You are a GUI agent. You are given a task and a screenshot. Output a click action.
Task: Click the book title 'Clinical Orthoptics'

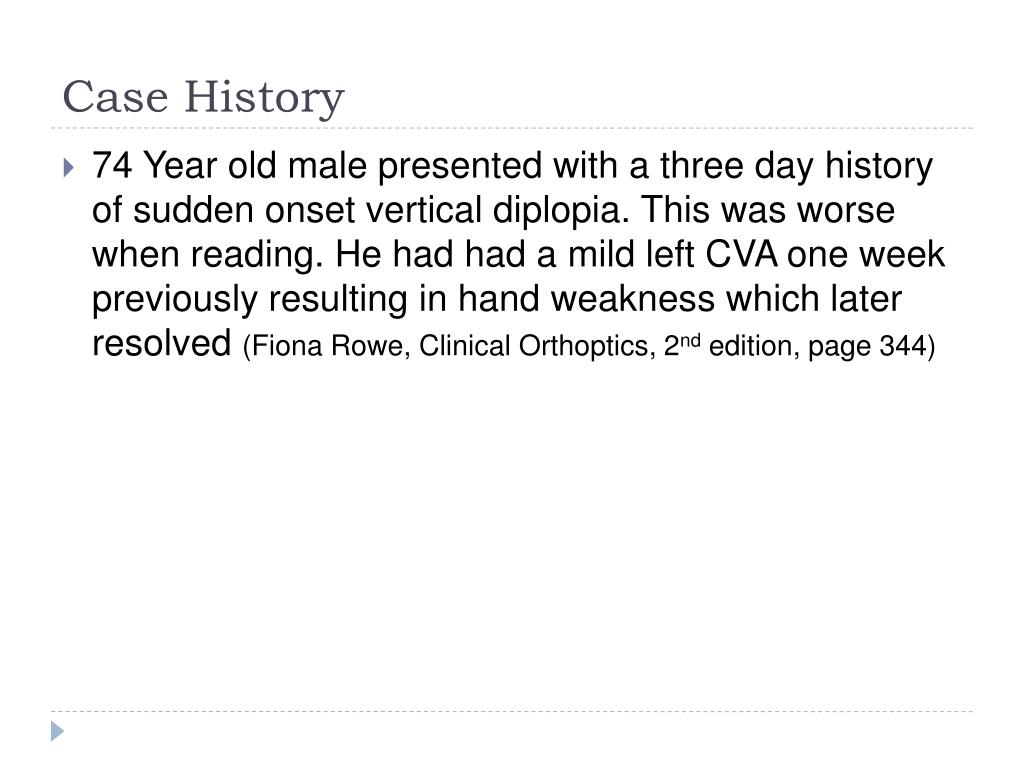(x=535, y=346)
